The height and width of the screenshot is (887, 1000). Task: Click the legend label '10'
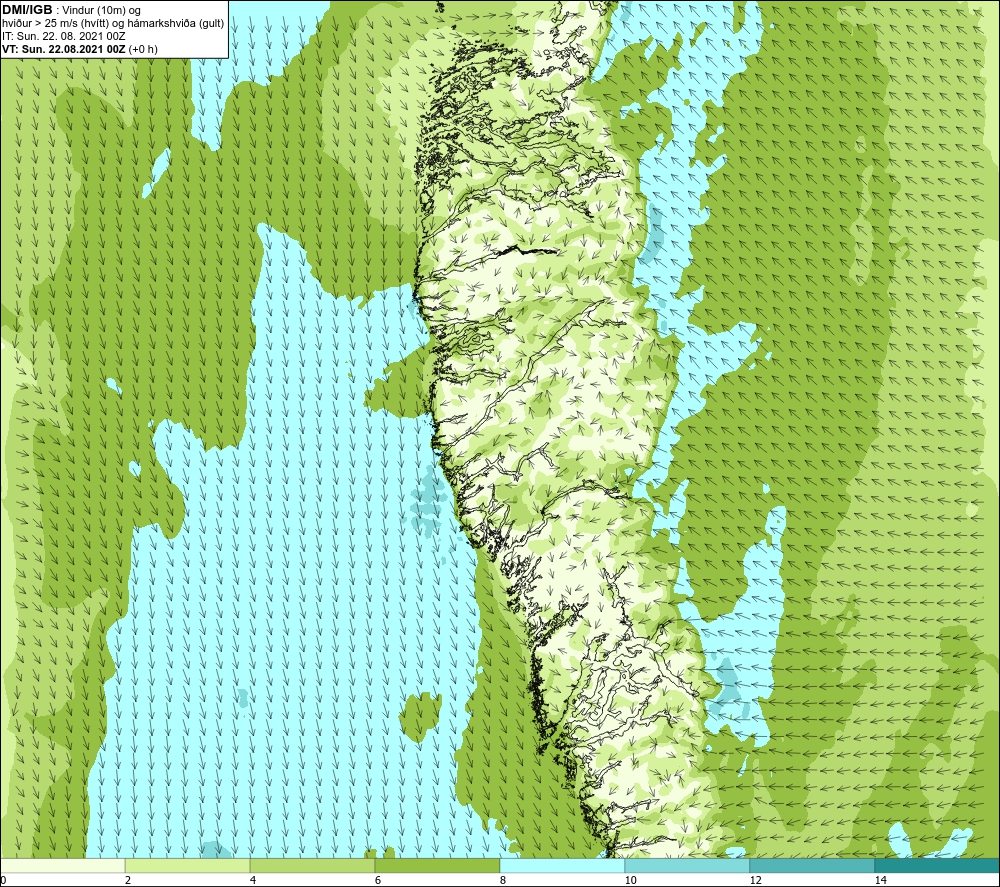coord(631,880)
